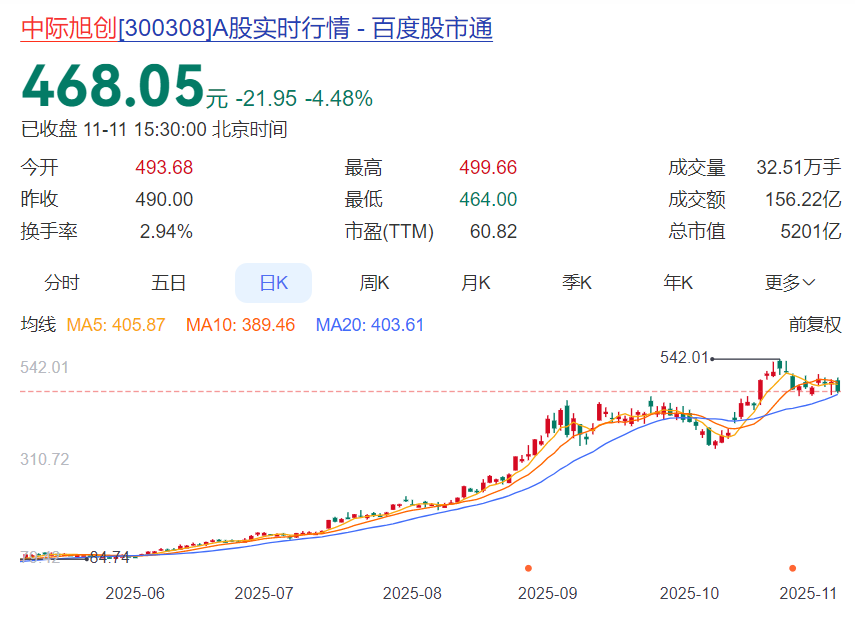Screen dimensions: 855x621
Task: Click the MA5 moving average label
Action: [116, 325]
